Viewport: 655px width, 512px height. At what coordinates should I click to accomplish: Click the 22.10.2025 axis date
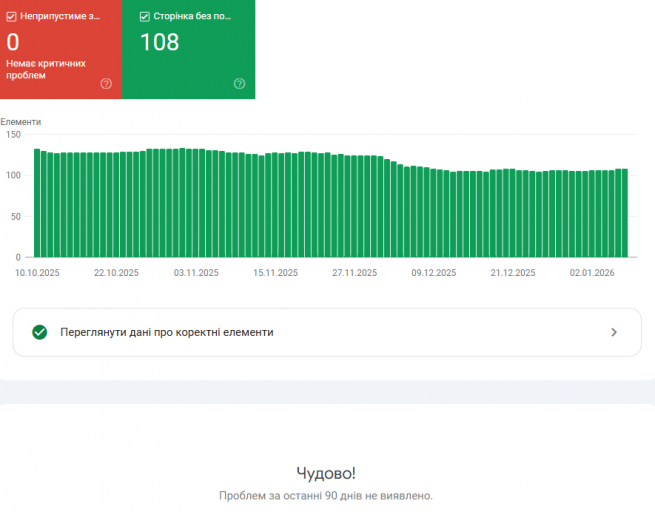(116, 273)
